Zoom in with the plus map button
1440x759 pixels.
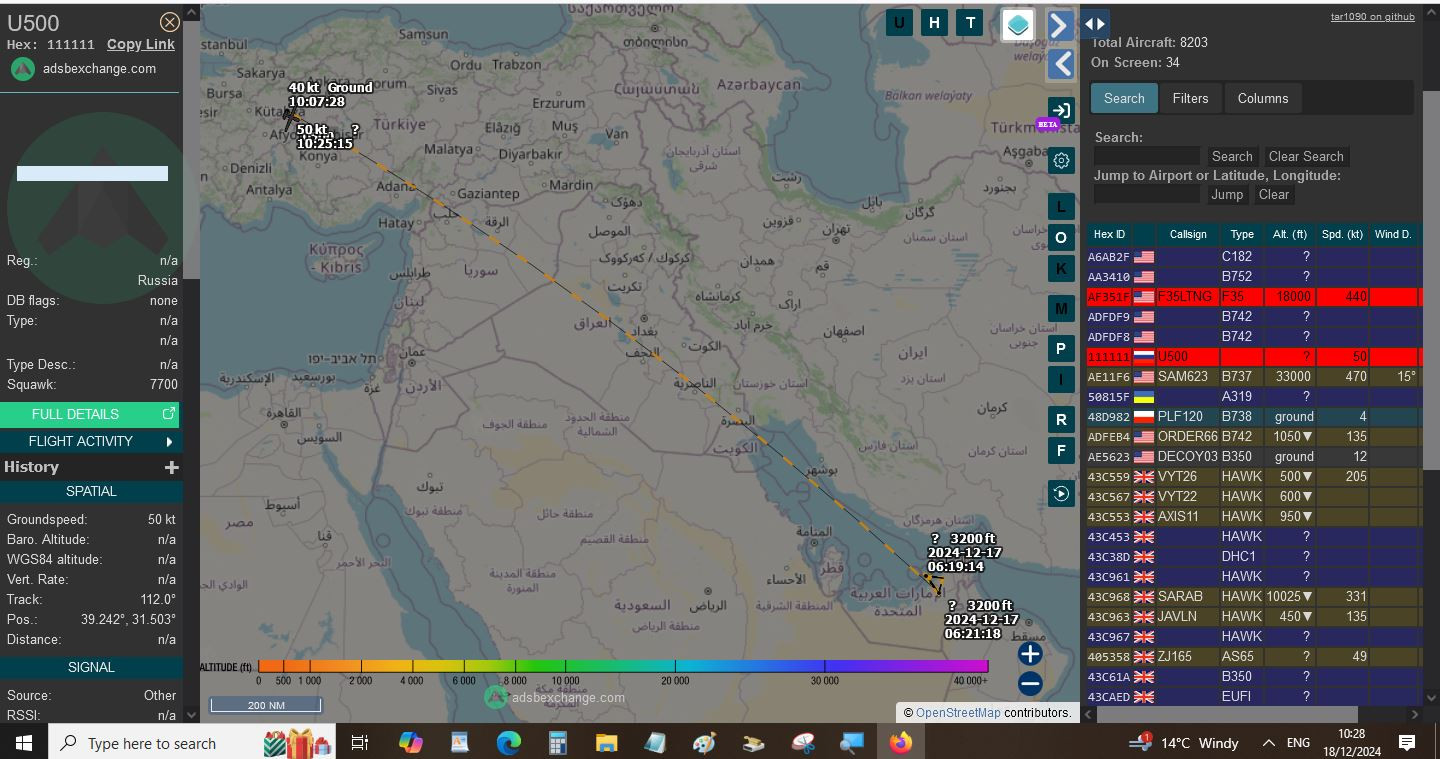1030,654
